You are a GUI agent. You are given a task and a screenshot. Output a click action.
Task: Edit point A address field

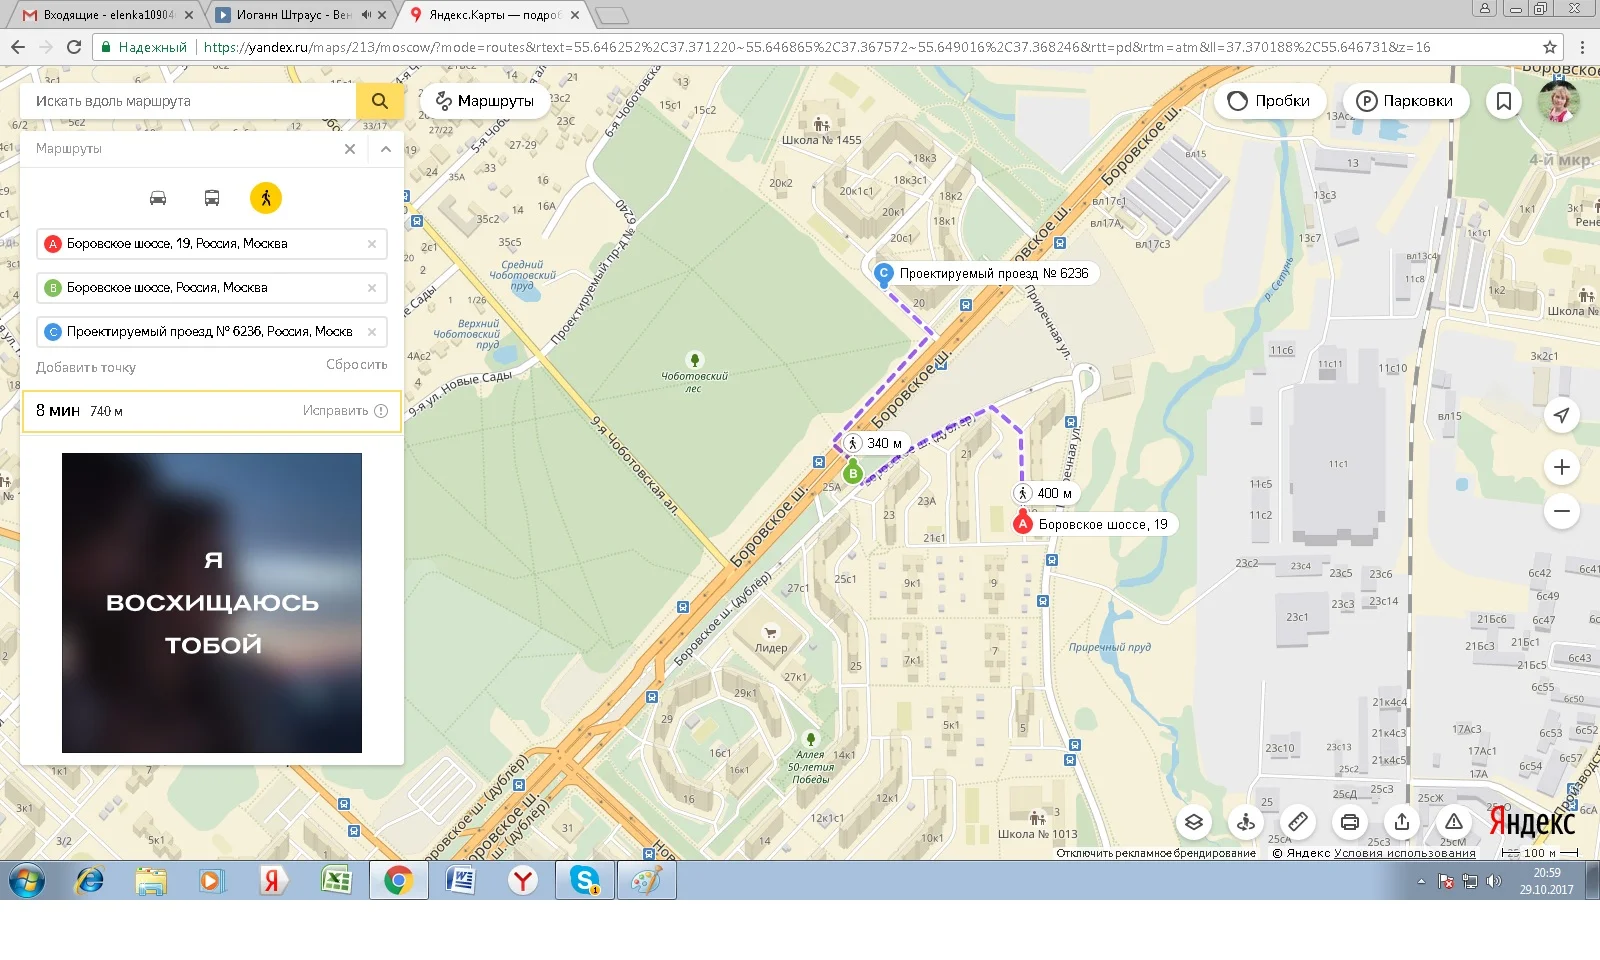212,244
